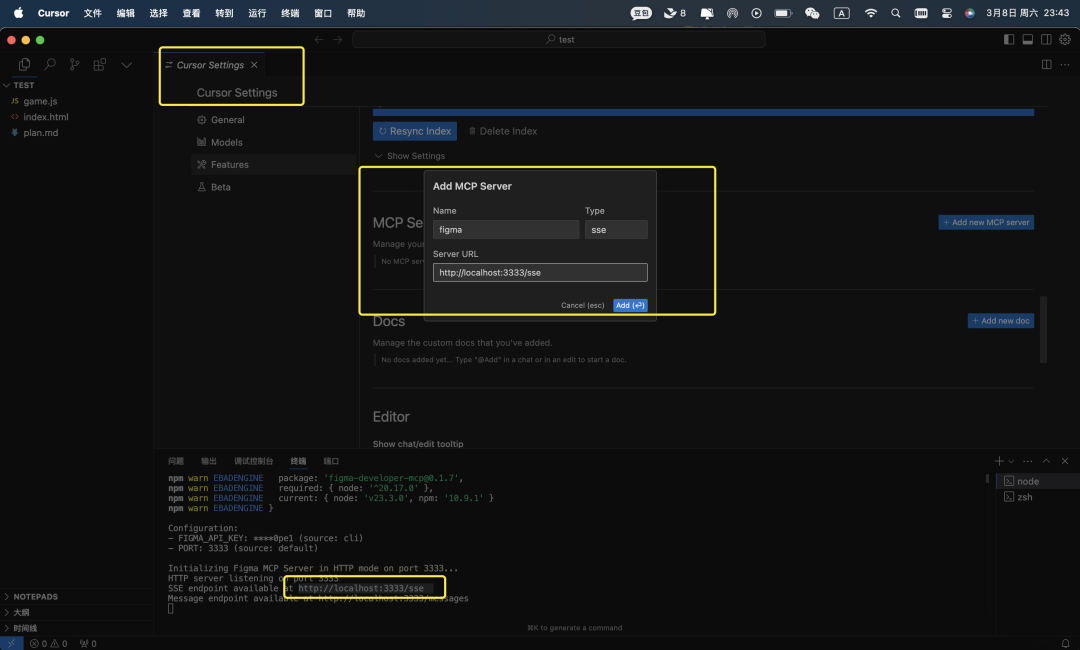Toggle the bottom panel layout icon
Image resolution: width=1080 pixels, height=650 pixels.
pyautogui.click(x=1027, y=39)
